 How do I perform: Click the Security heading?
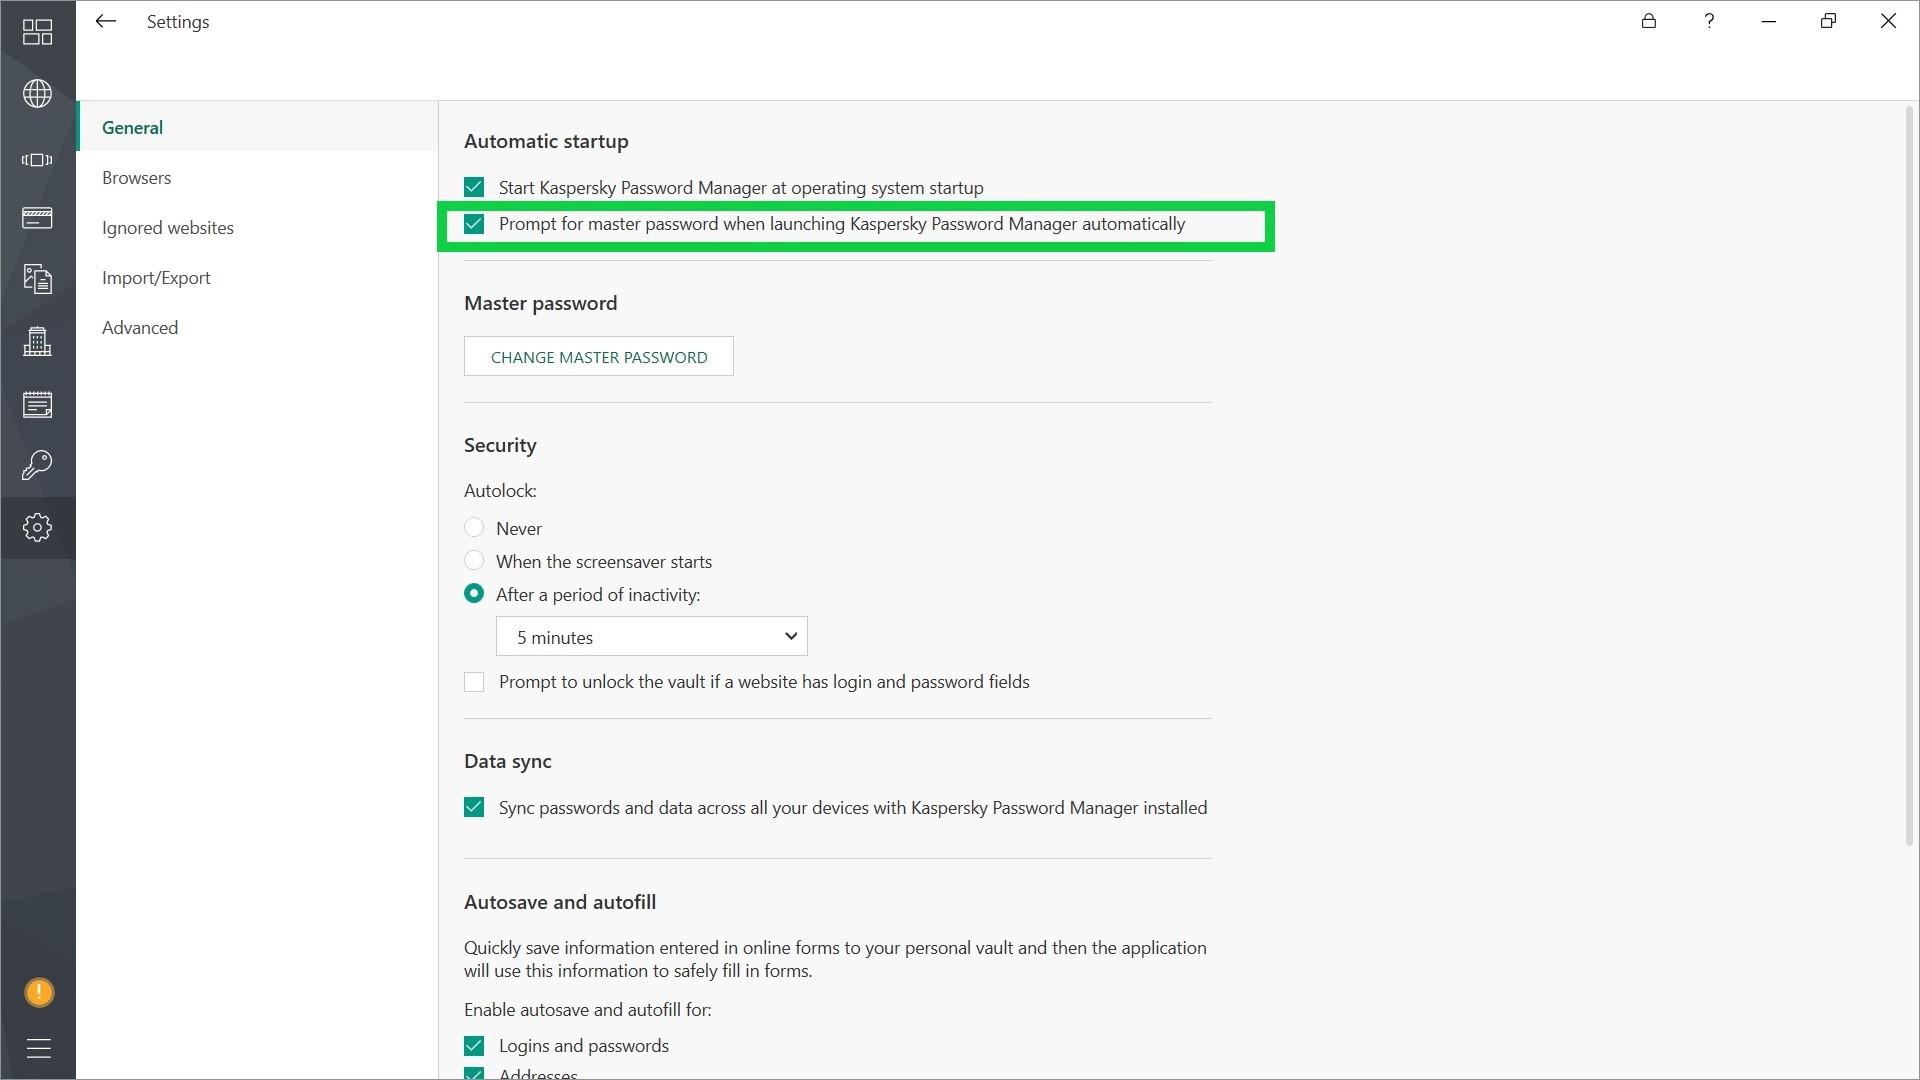tap(500, 445)
